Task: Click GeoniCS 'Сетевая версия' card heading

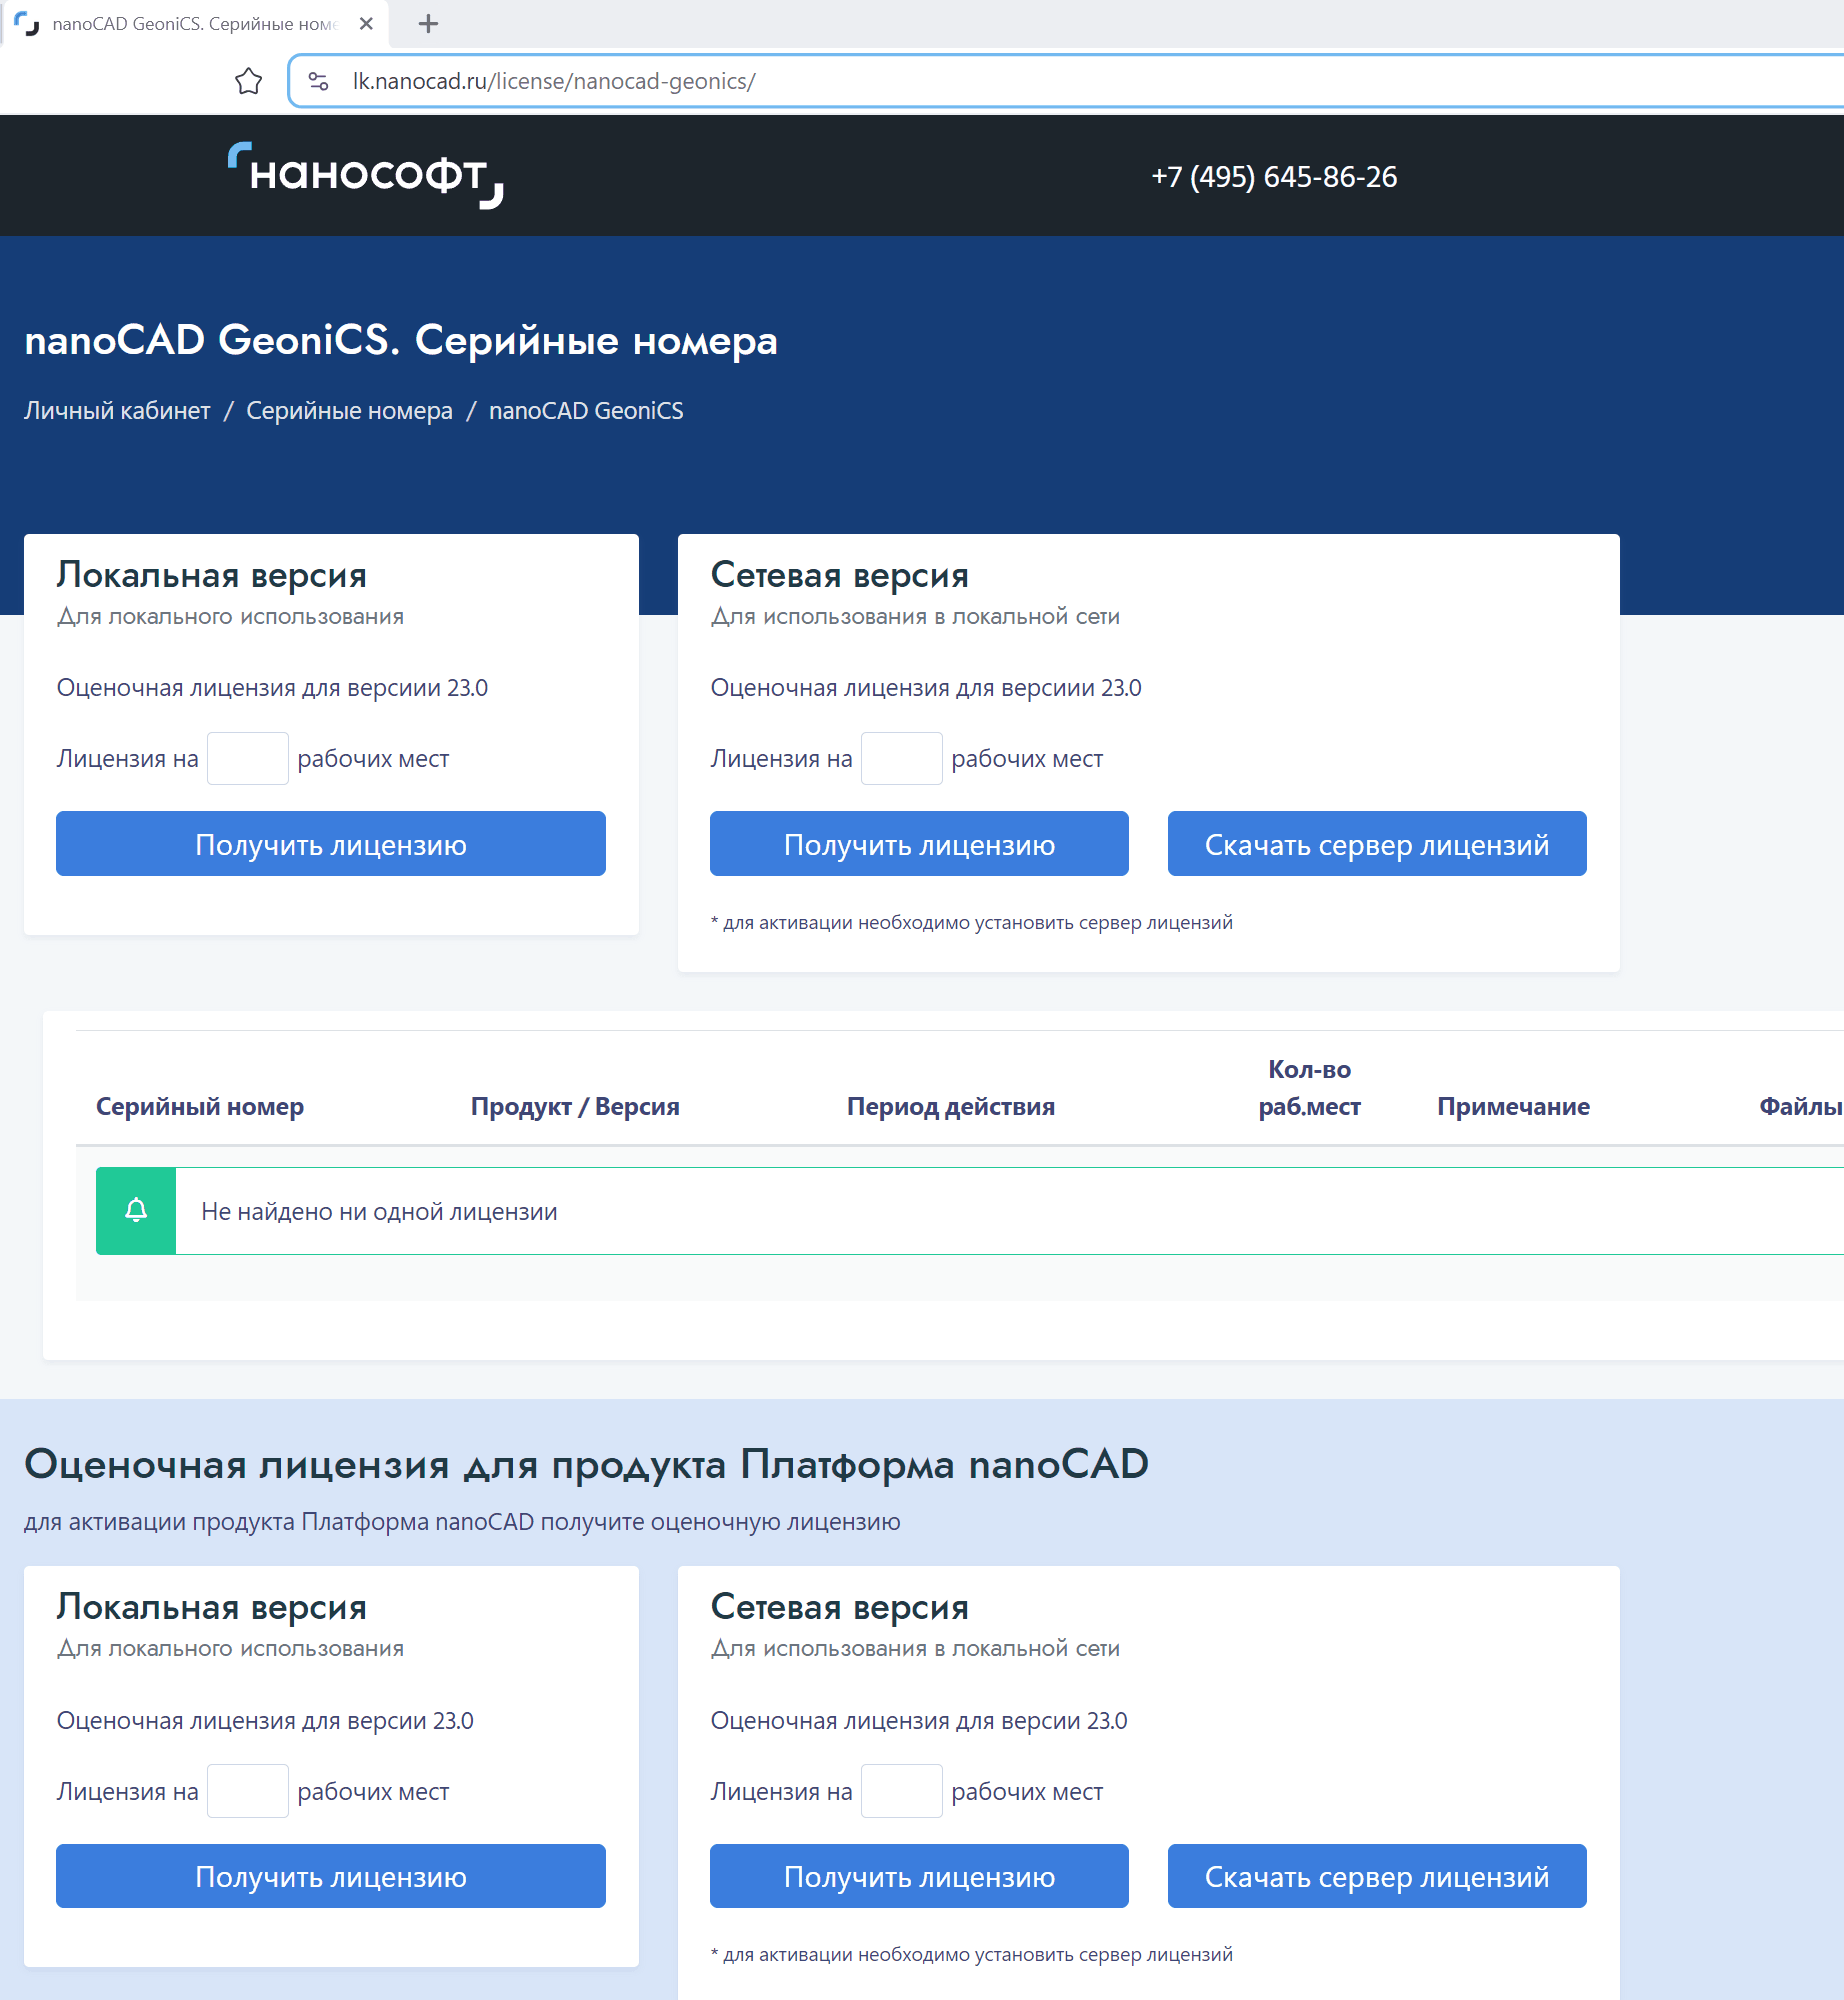Action: pyautogui.click(x=840, y=575)
